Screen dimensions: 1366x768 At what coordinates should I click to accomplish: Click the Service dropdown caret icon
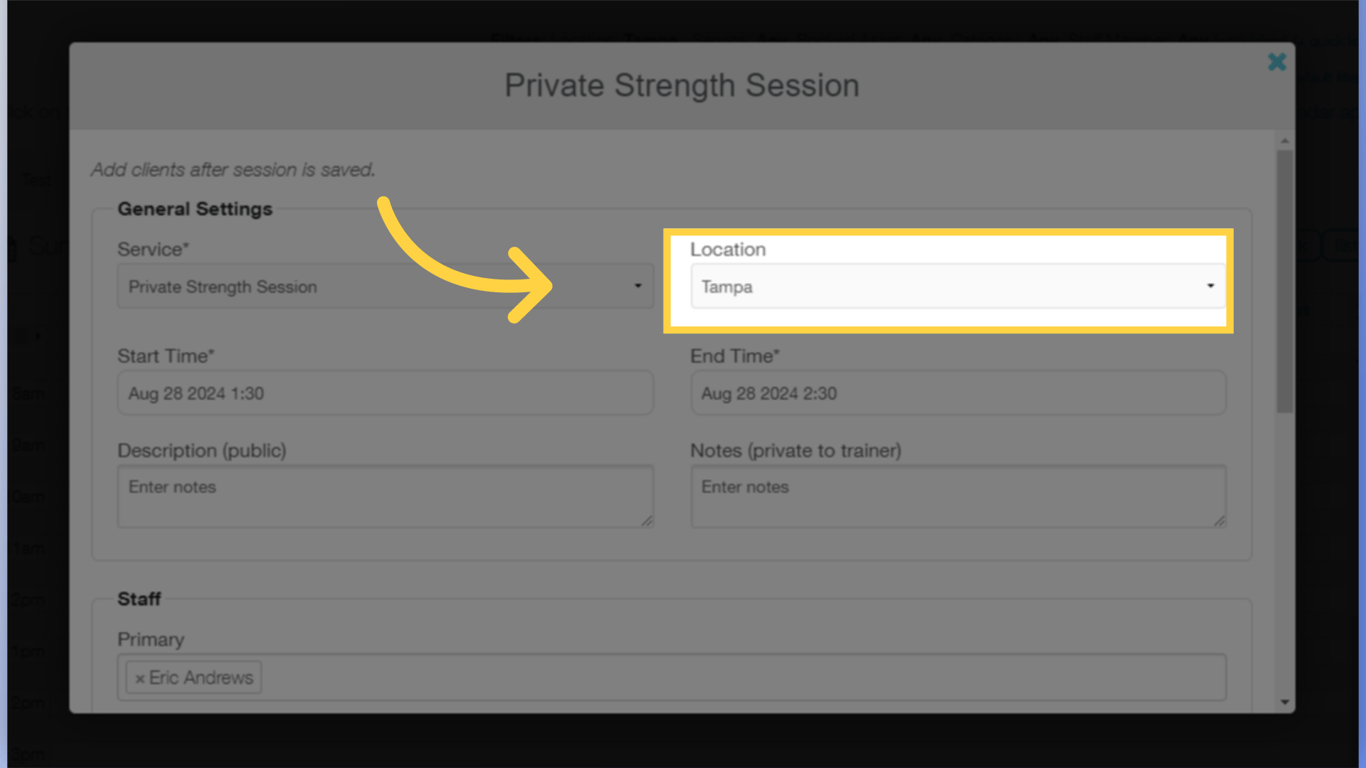pos(639,287)
